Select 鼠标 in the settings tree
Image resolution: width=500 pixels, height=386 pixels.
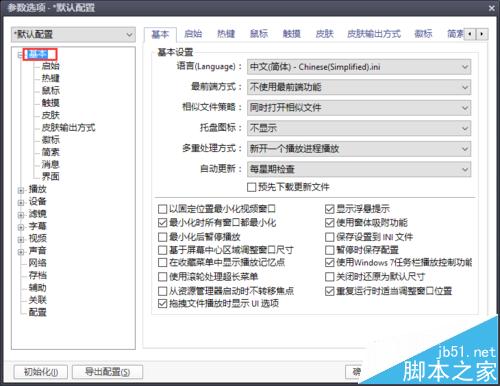(51, 90)
